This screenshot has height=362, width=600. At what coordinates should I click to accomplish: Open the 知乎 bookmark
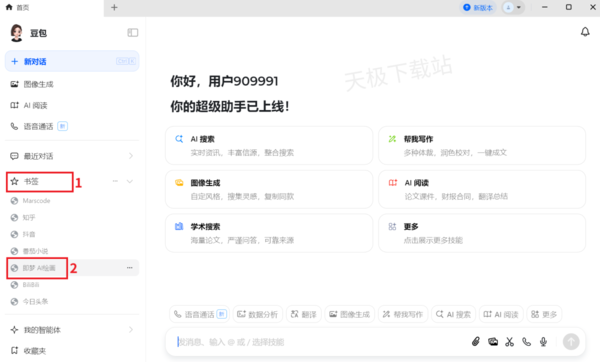[72, 217]
